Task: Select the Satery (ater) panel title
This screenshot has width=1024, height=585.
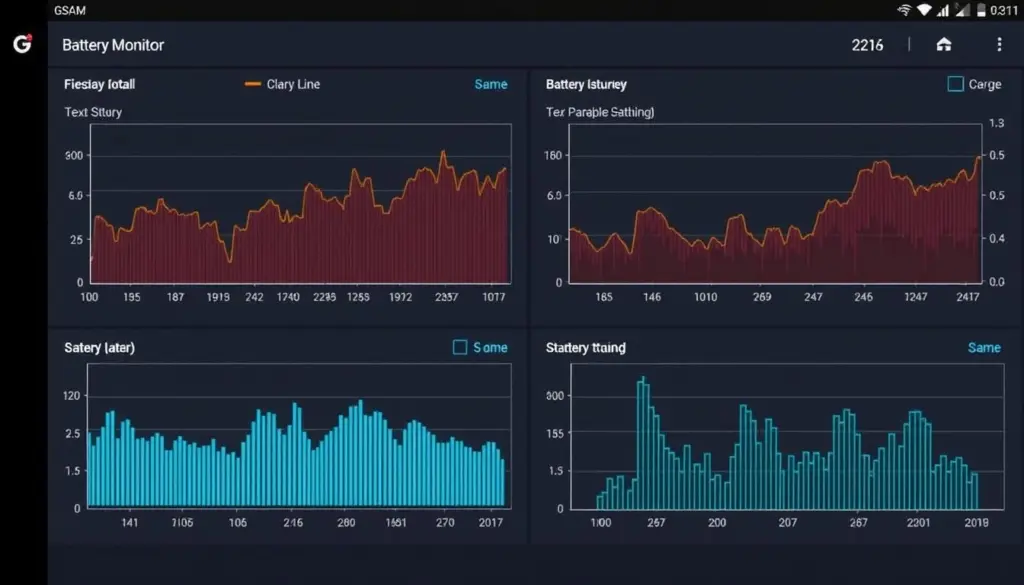Action: pyautogui.click(x=99, y=347)
